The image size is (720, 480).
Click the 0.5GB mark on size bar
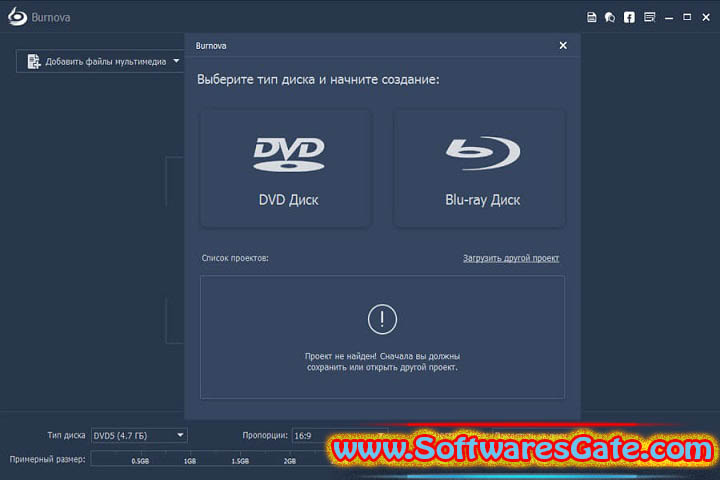(x=140, y=461)
